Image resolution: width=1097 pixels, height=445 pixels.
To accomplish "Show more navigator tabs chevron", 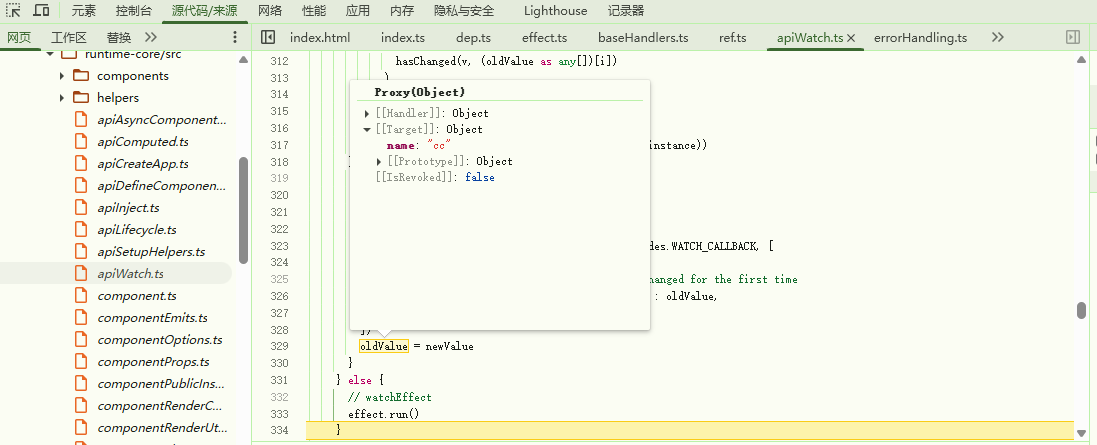I will (150, 37).
